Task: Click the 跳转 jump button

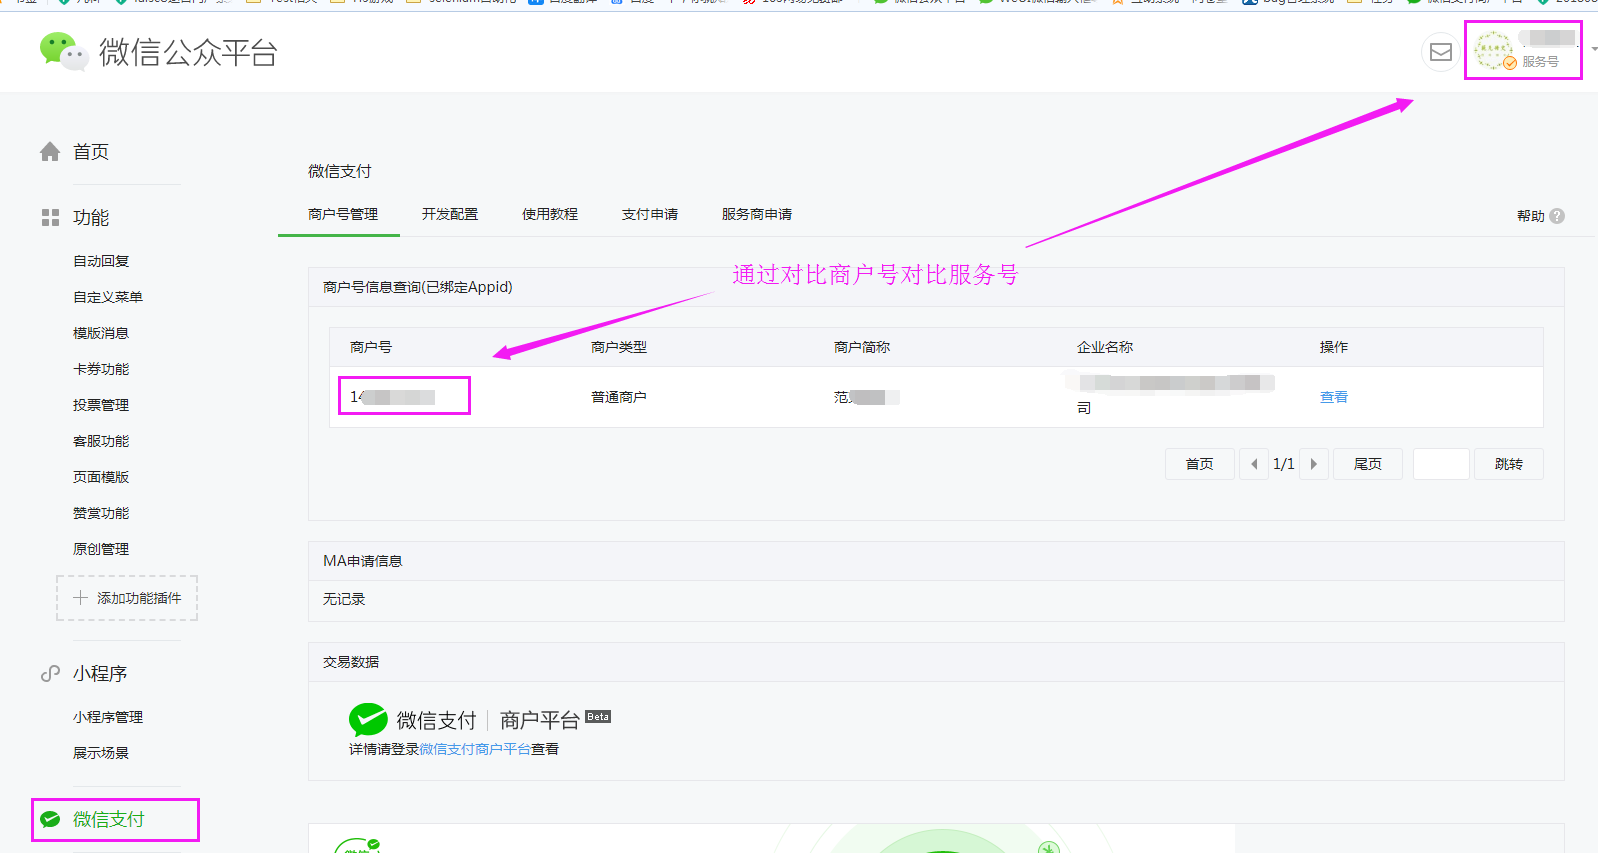Action: click(1509, 464)
